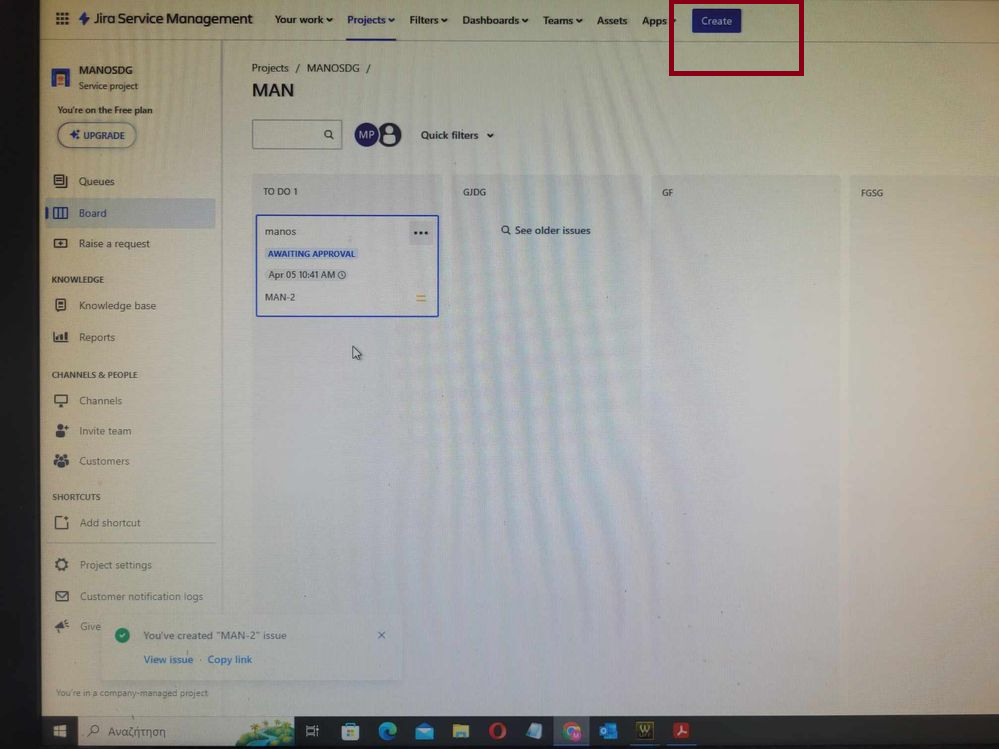Click the Projects breadcrumb link

[270, 68]
